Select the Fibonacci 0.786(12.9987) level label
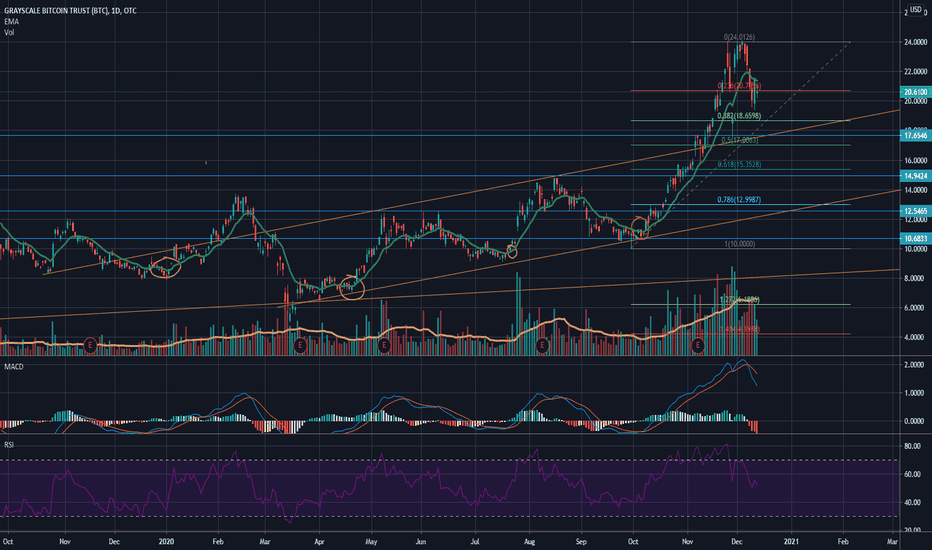 739,200
